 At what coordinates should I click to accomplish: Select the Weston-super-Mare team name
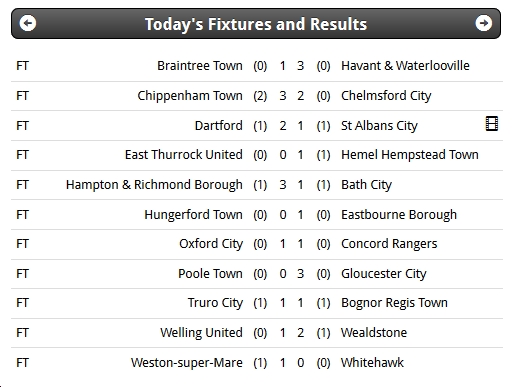pos(187,363)
